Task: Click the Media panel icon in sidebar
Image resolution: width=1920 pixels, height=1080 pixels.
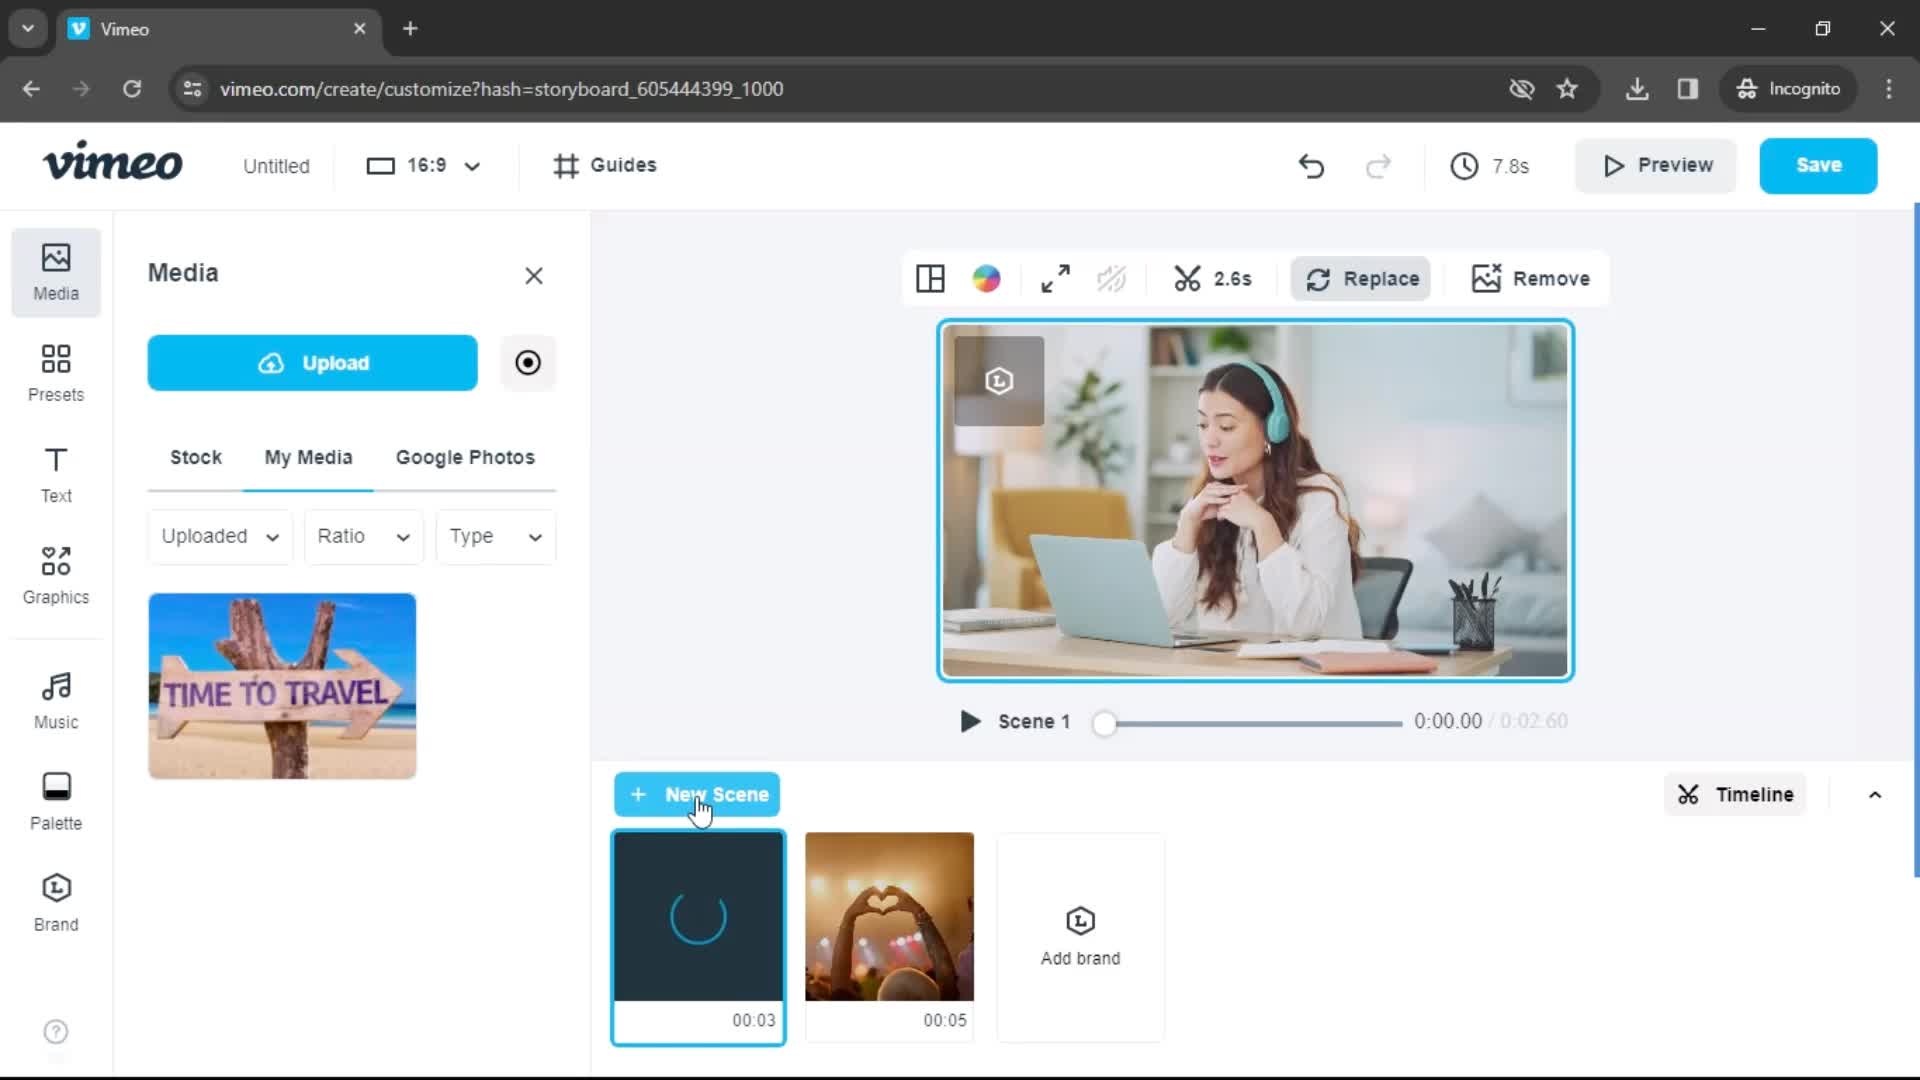Action: pyautogui.click(x=55, y=270)
